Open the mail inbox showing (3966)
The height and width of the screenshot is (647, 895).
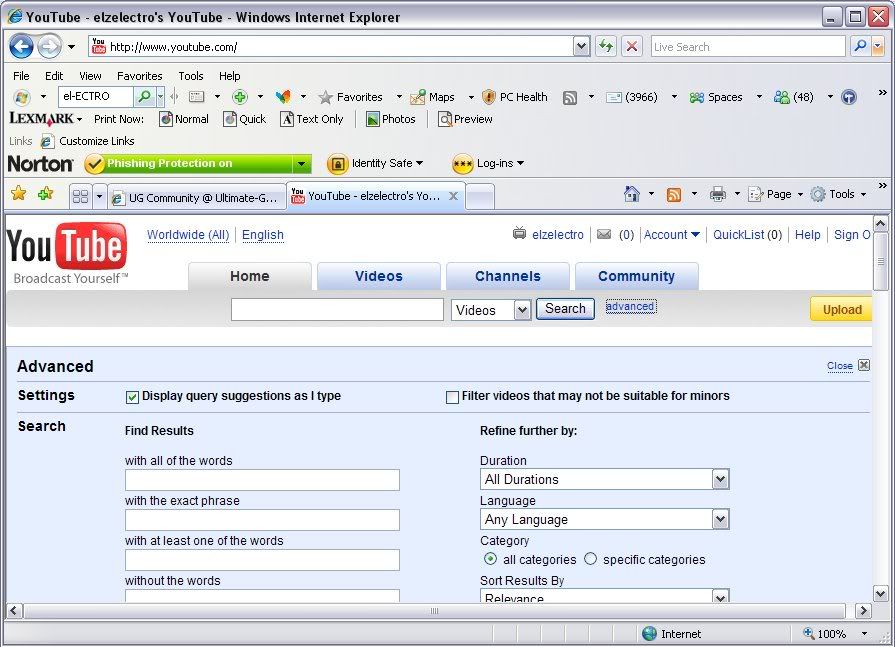(x=632, y=97)
